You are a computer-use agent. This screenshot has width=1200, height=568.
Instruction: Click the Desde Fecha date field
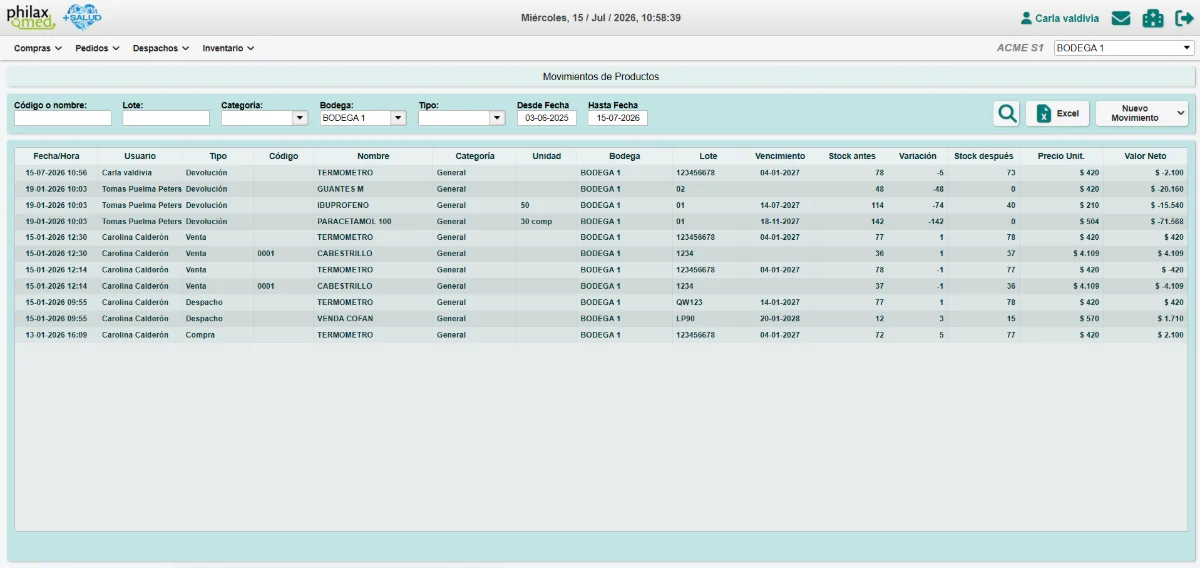[x=547, y=118]
